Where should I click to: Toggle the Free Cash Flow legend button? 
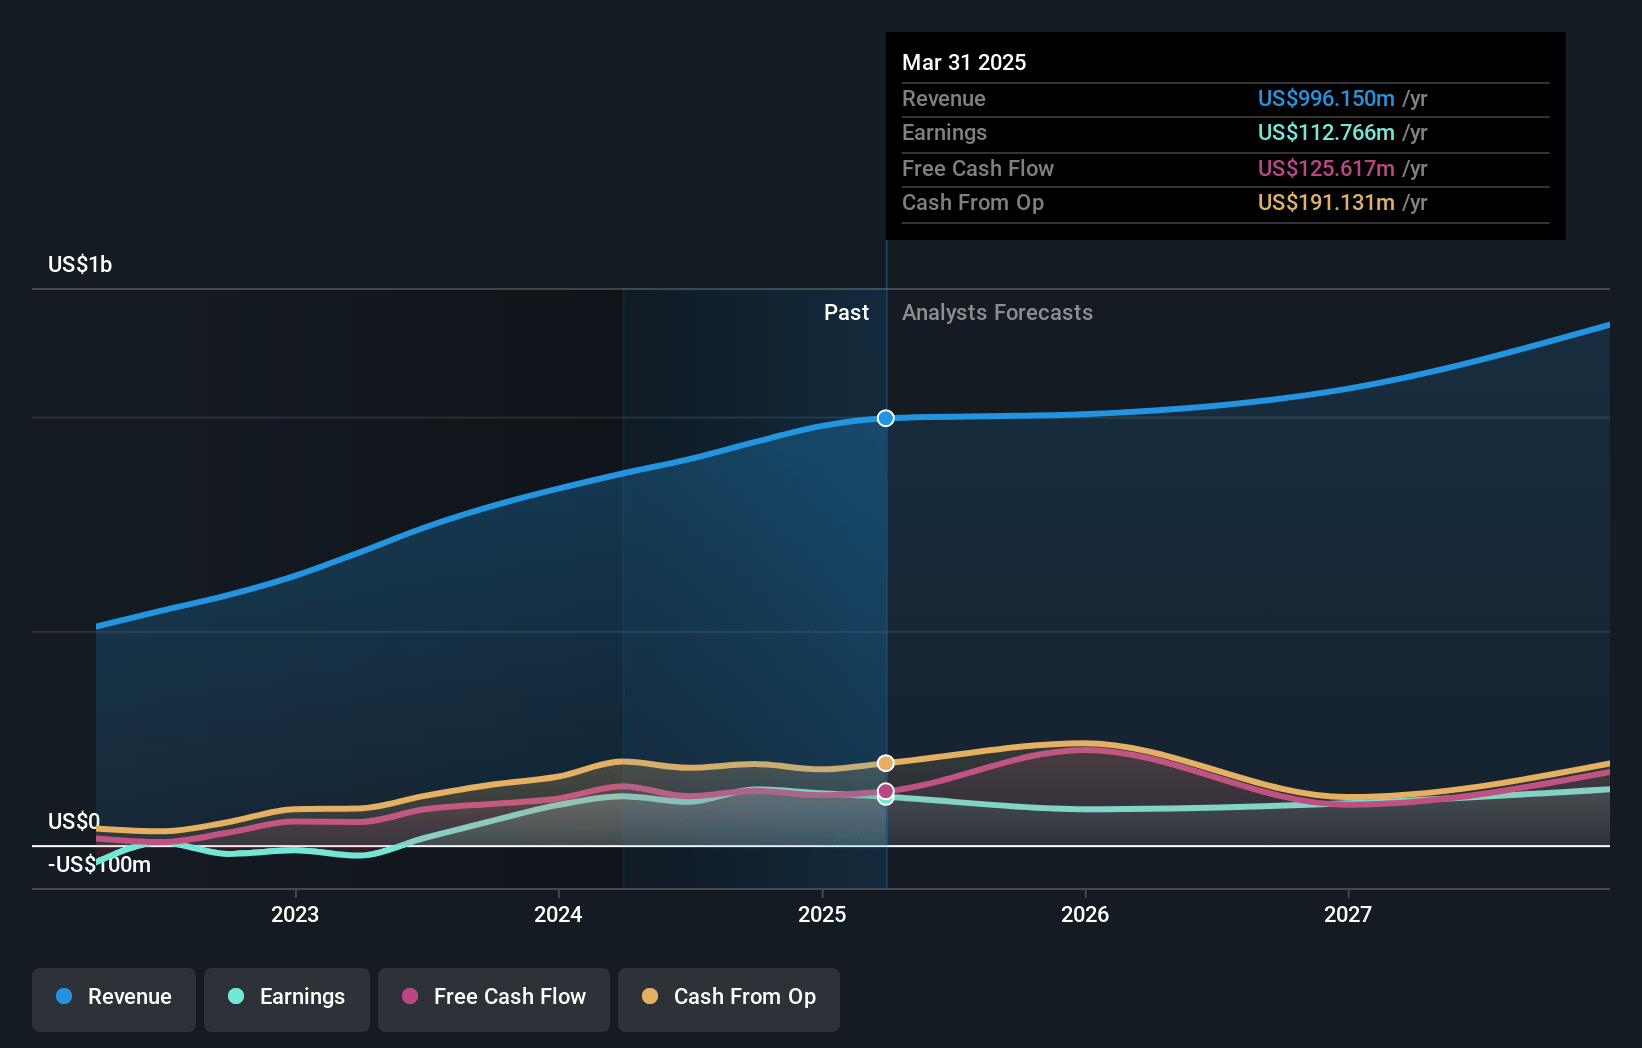(x=494, y=999)
